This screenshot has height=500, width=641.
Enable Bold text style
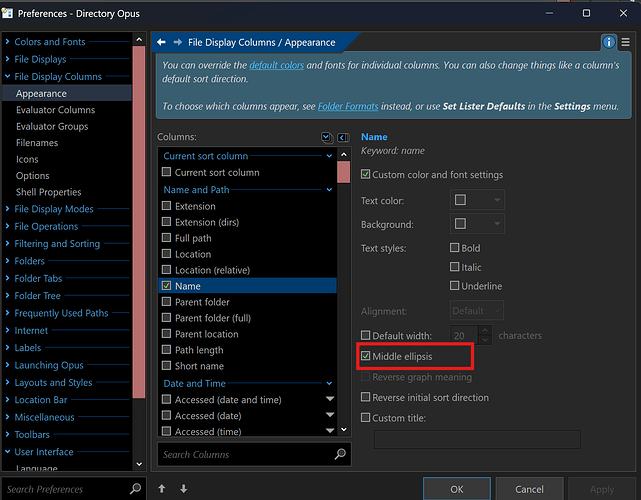pyautogui.click(x=454, y=247)
